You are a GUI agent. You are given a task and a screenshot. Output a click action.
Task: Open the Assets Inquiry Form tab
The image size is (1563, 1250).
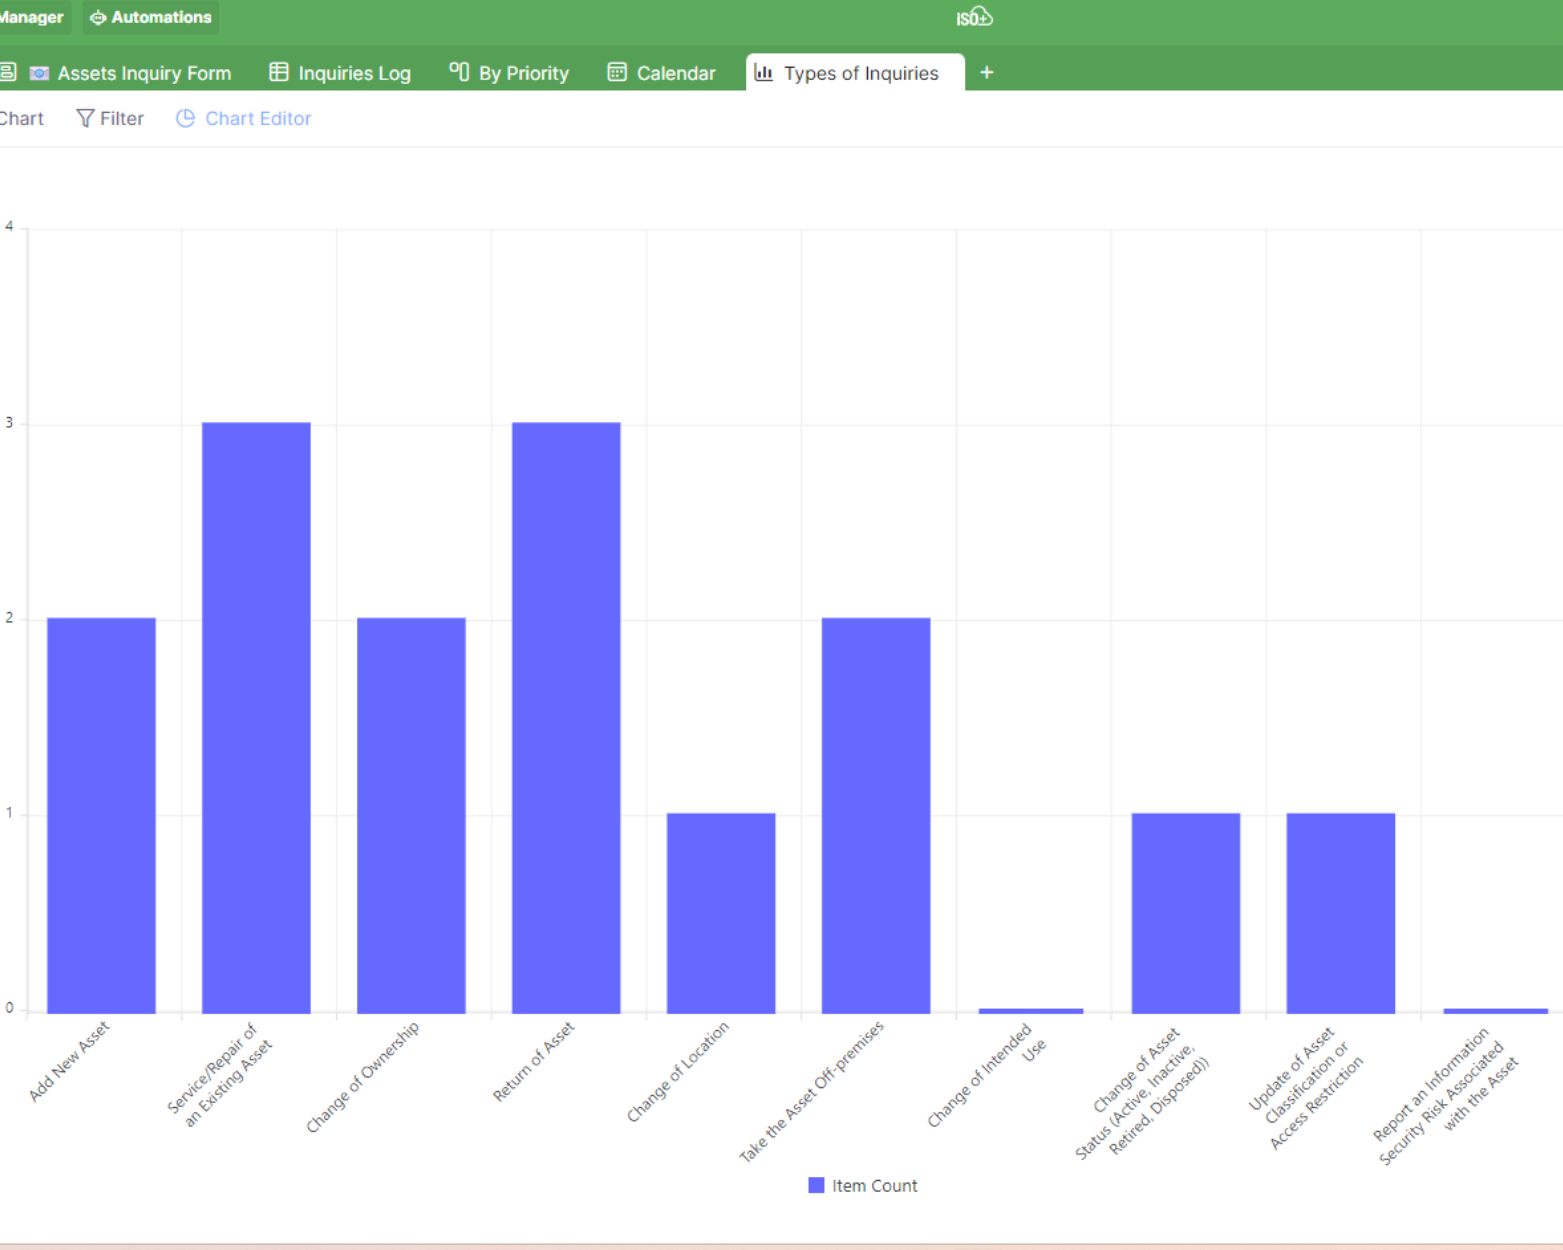[143, 73]
